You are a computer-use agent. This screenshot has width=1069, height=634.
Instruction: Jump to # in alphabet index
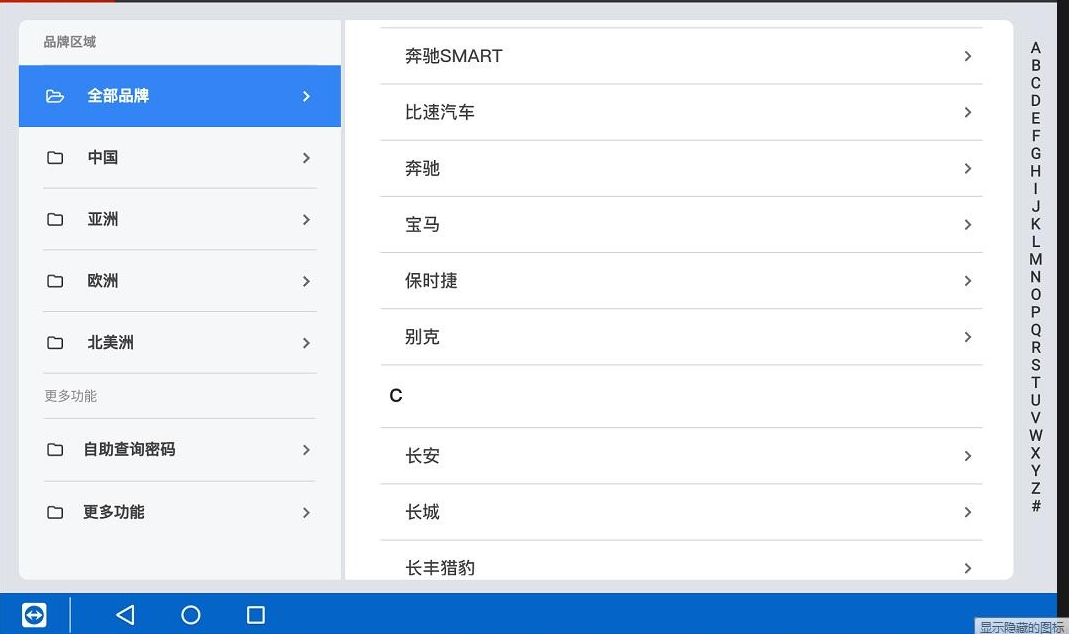[x=1035, y=506]
